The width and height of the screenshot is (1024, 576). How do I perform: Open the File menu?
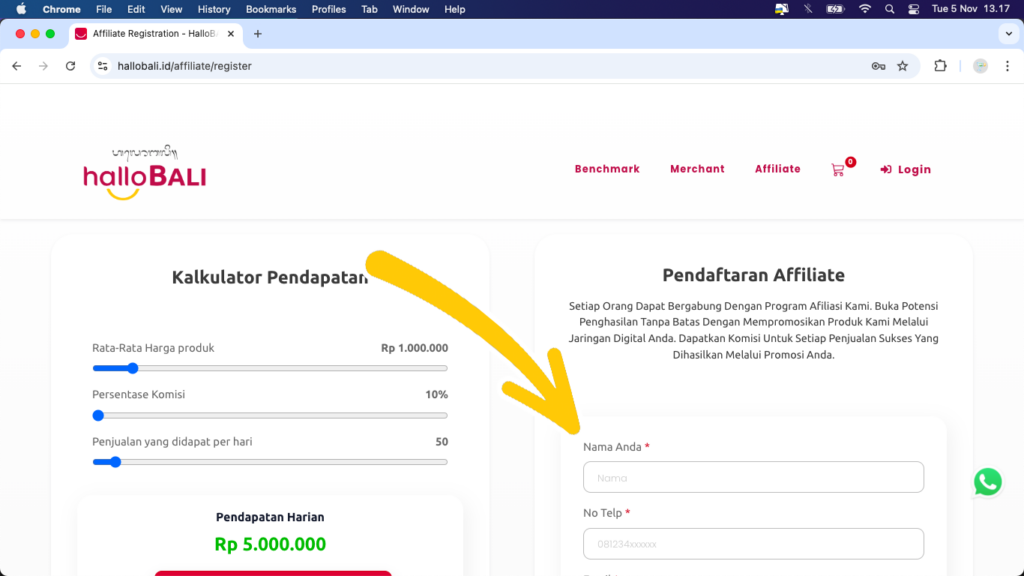pyautogui.click(x=103, y=9)
